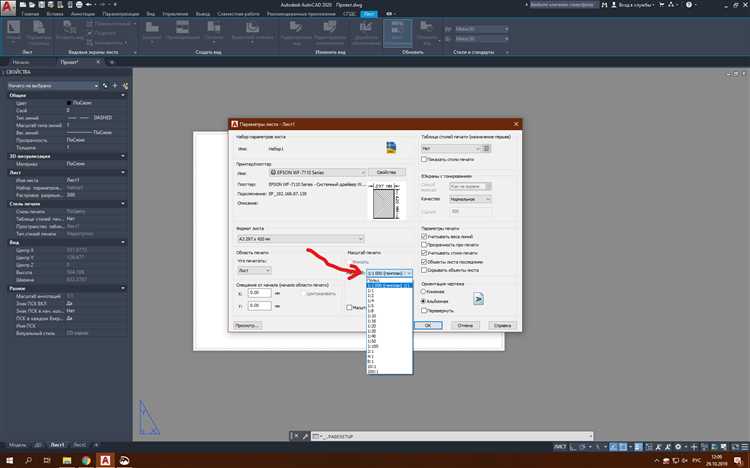Image resolution: width=750 pixels, height=468 pixels.
Task: Switch to the 'Начало' document tab
Action: point(21,62)
